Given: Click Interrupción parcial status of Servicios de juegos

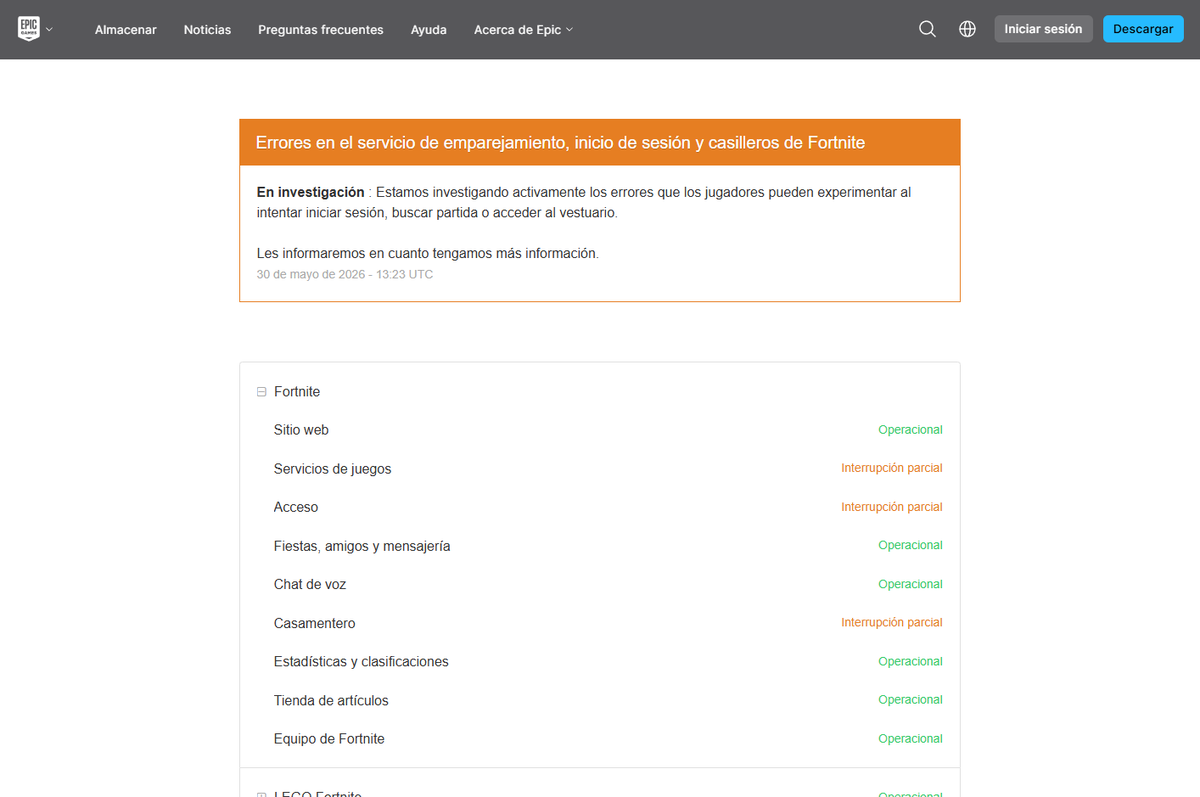Looking at the screenshot, I should coord(892,468).
